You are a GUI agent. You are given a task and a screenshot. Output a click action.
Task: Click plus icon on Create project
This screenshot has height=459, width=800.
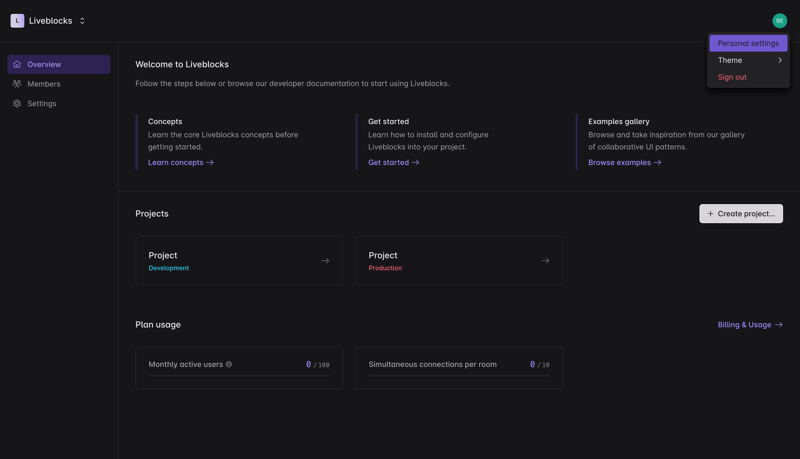(x=710, y=214)
